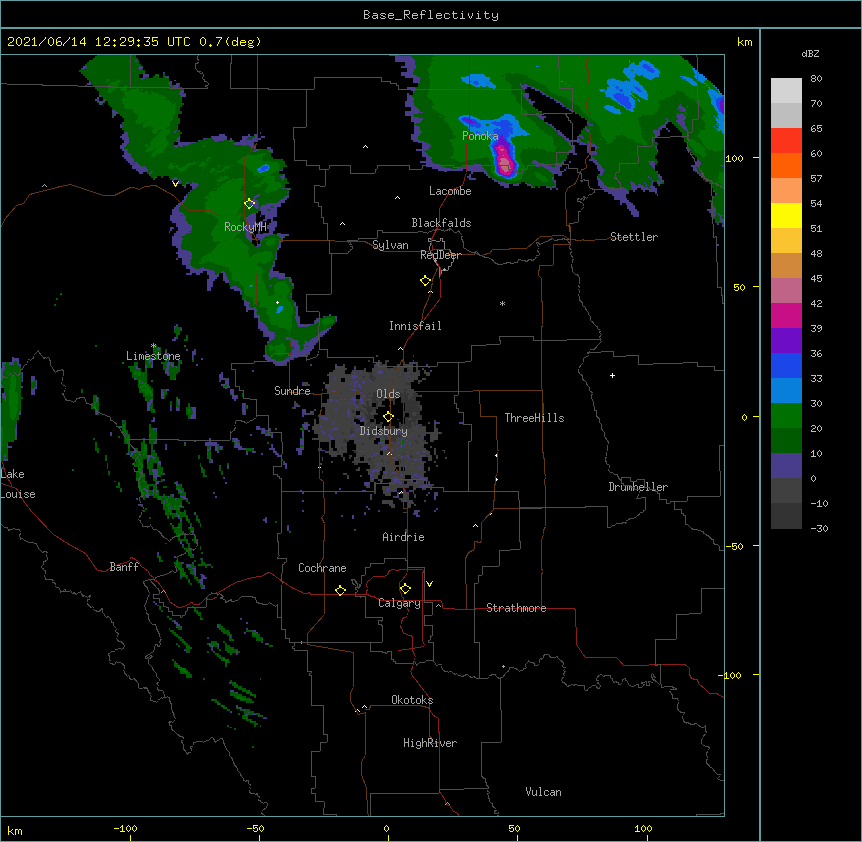
Task: Click the light blue 30-33 dBZ legend swatch
Action: click(x=786, y=390)
